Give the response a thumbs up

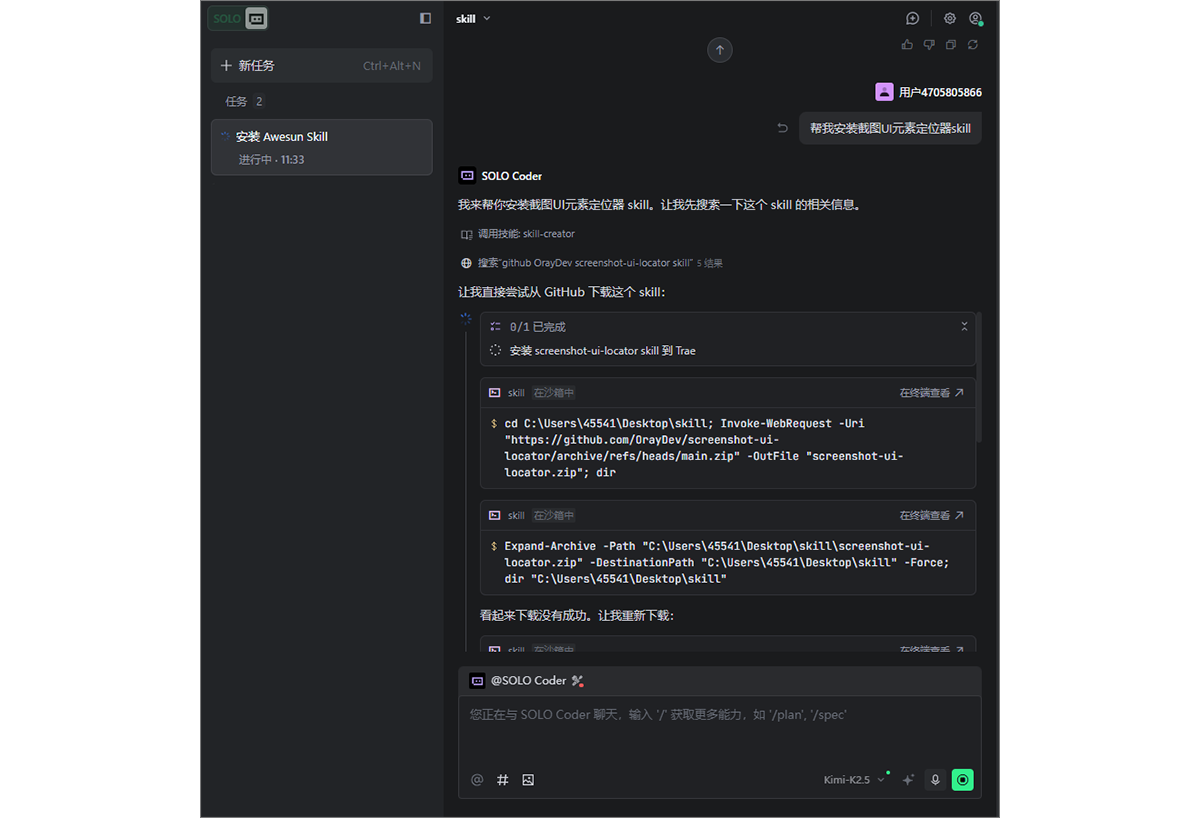tap(906, 44)
